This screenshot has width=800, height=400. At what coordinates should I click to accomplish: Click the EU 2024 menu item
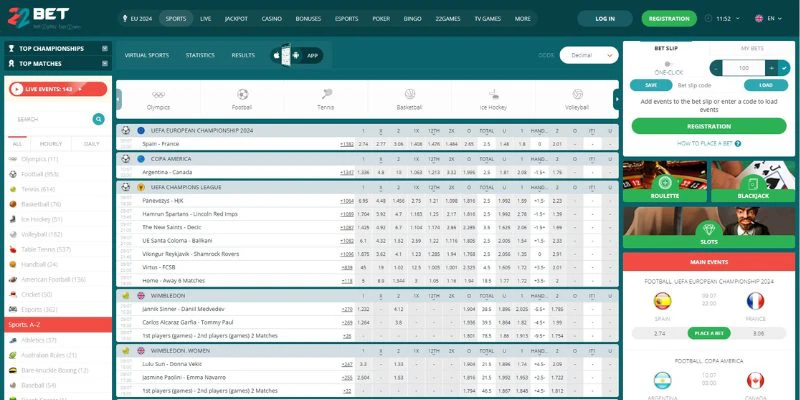[137, 18]
